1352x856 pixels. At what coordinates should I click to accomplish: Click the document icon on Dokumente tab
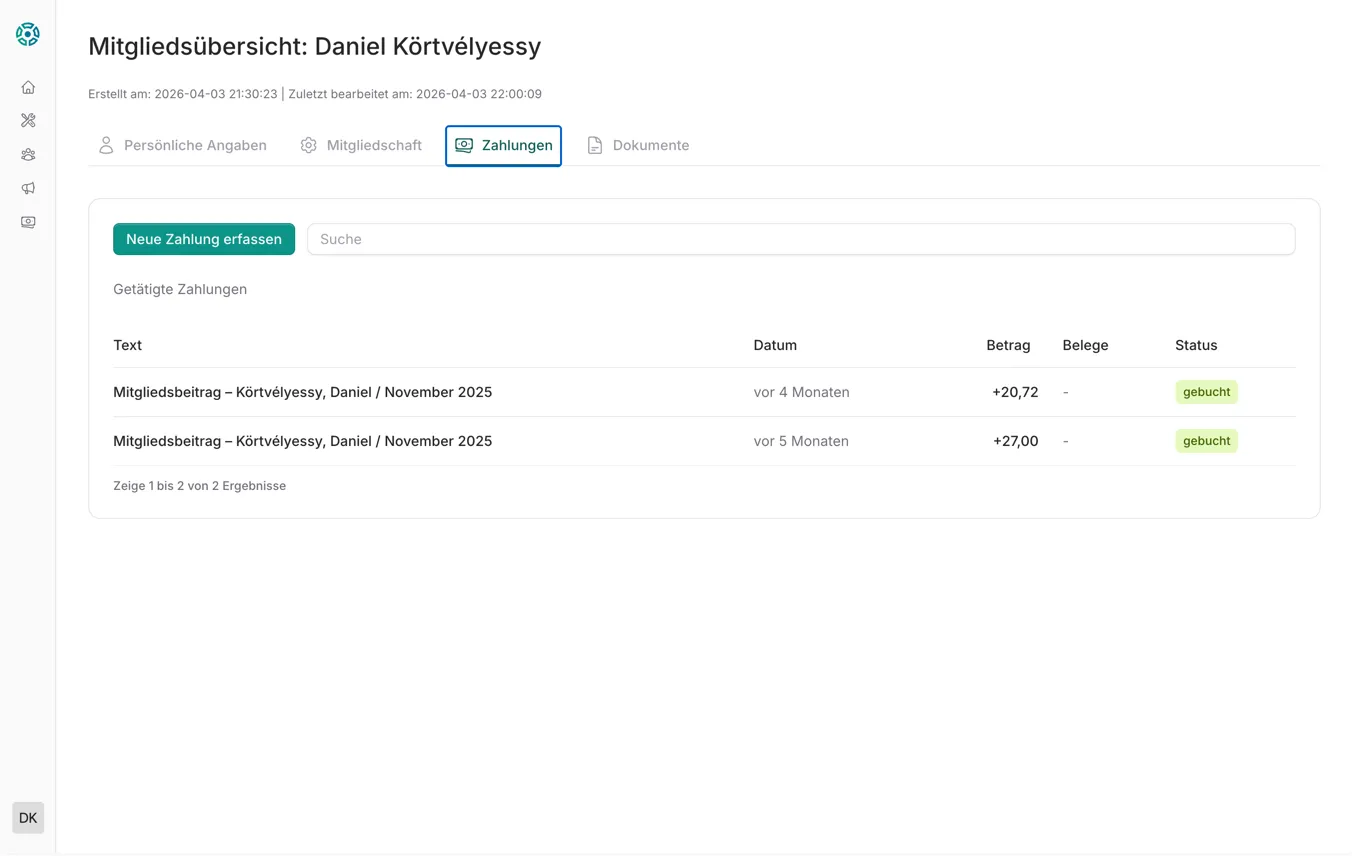[595, 146]
